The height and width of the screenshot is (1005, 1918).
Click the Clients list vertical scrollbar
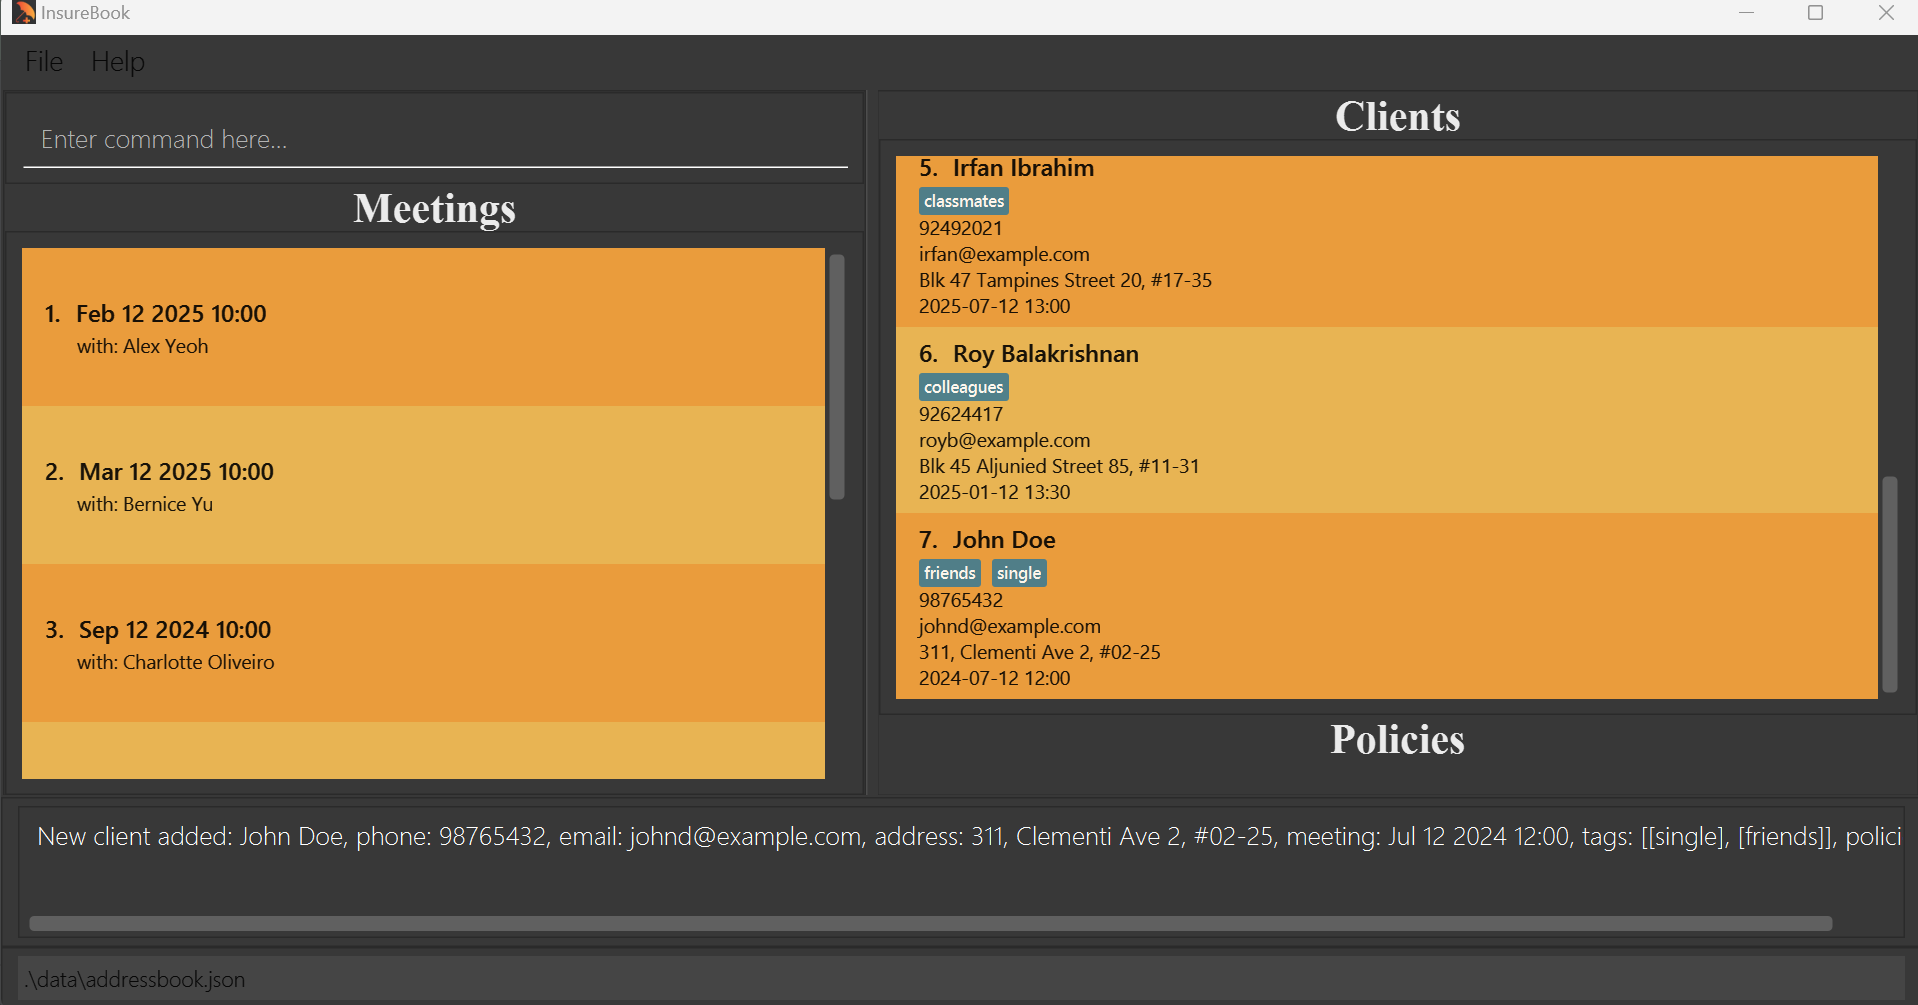pyautogui.click(x=1889, y=584)
